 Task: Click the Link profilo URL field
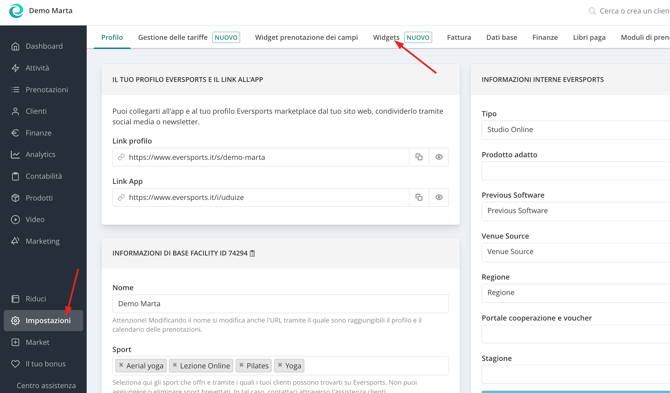261,157
